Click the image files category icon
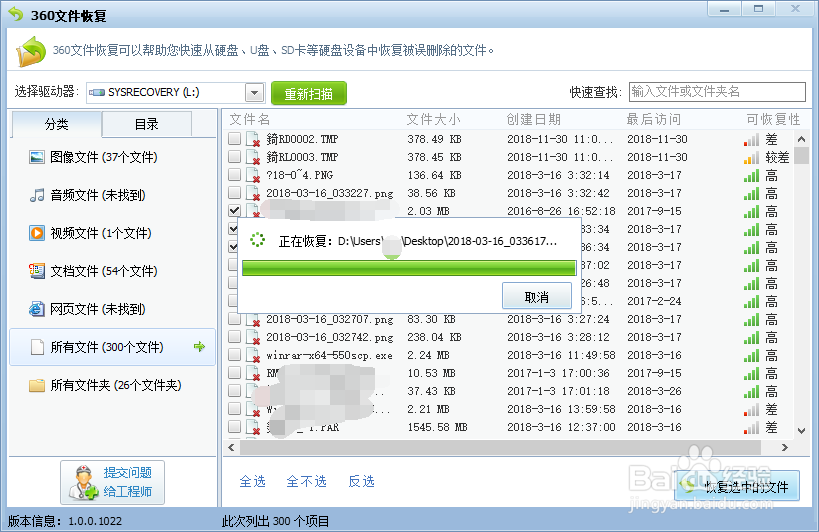 pos(37,157)
